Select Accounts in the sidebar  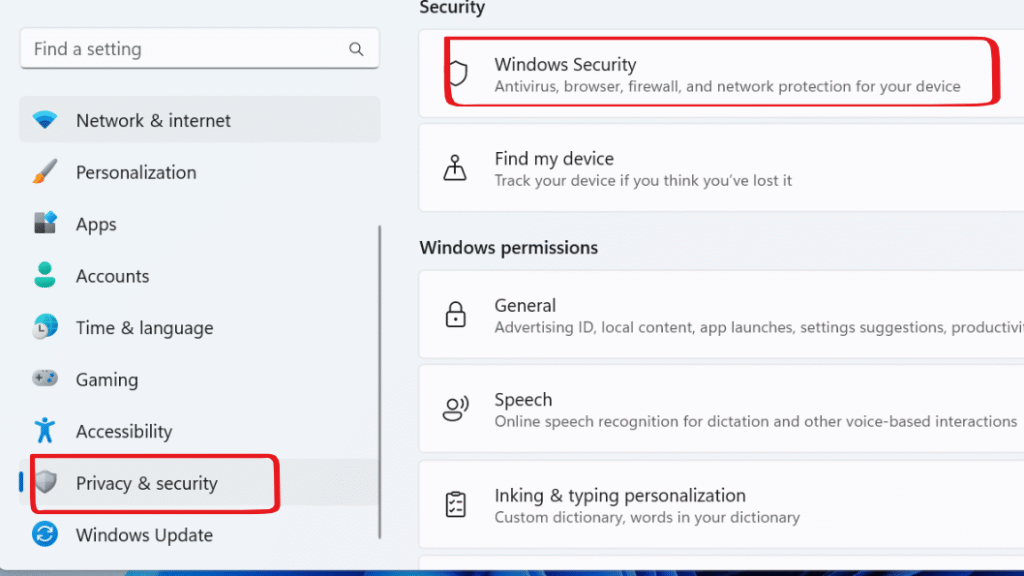(x=199, y=276)
